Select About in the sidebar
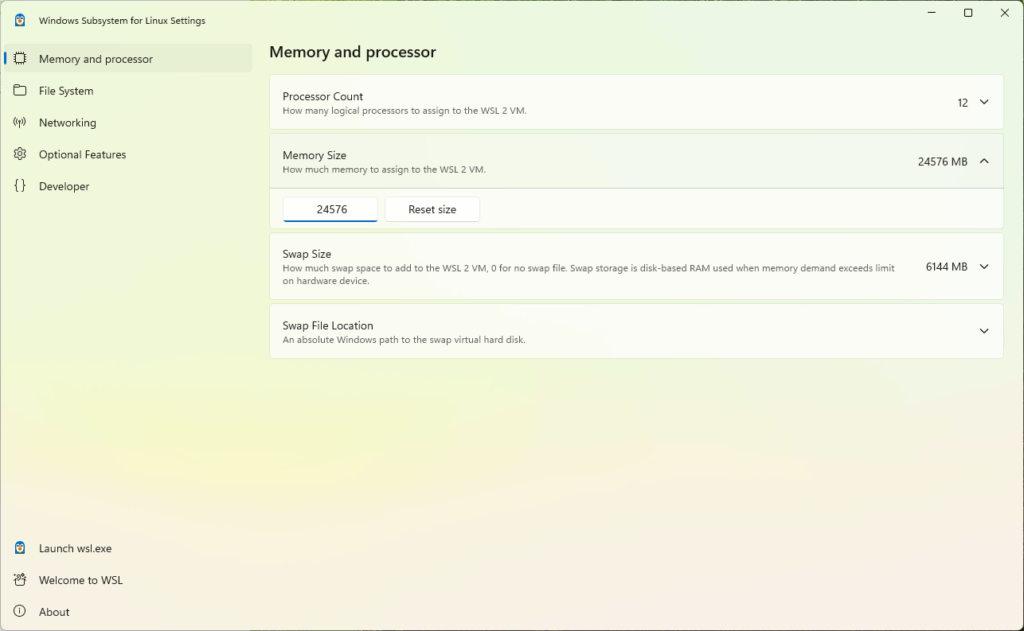The image size is (1024, 631). [x=128, y=612]
